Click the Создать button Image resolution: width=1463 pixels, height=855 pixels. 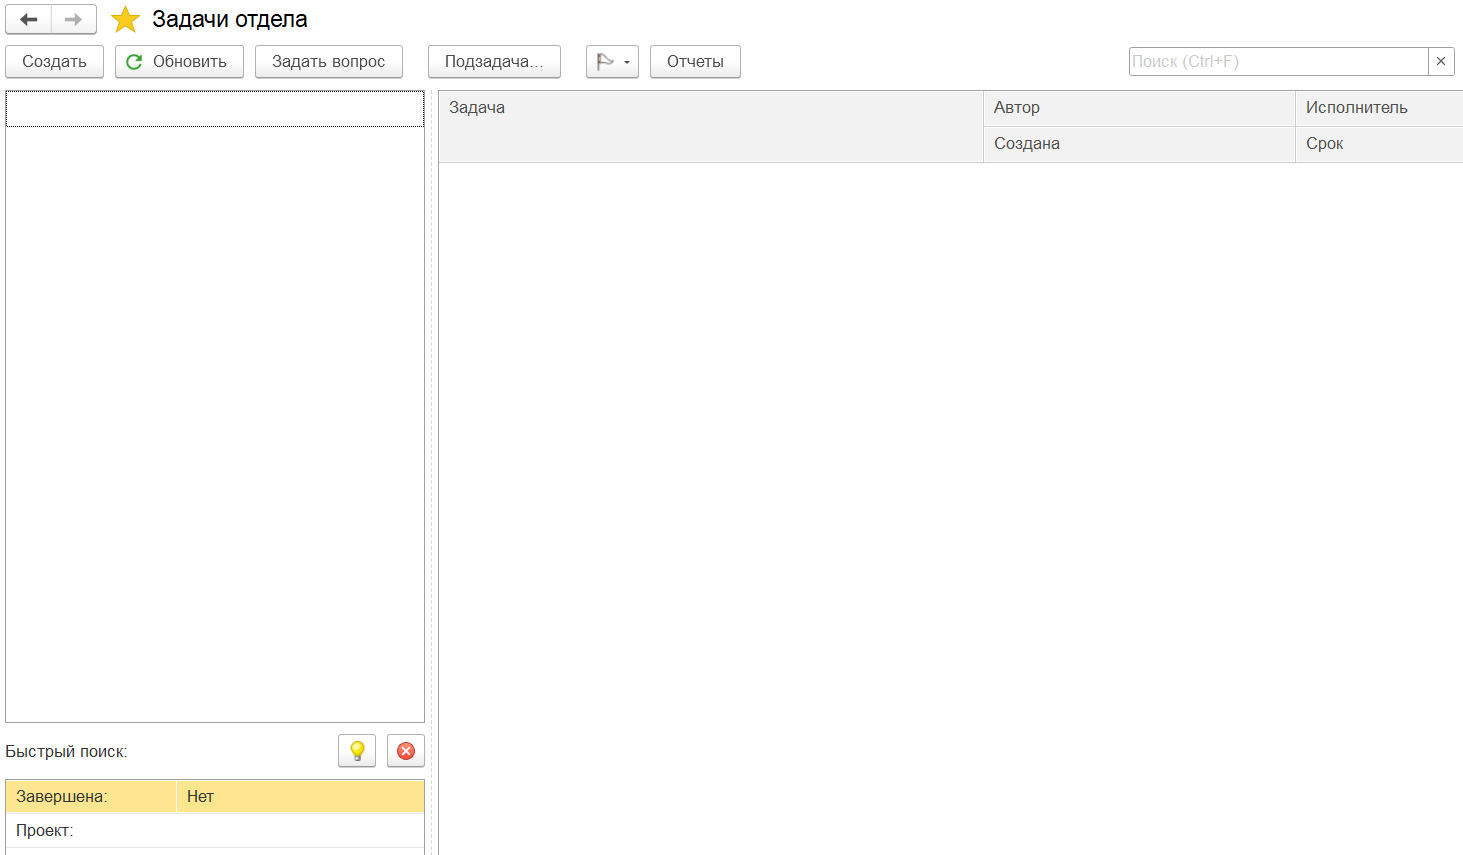click(x=55, y=61)
